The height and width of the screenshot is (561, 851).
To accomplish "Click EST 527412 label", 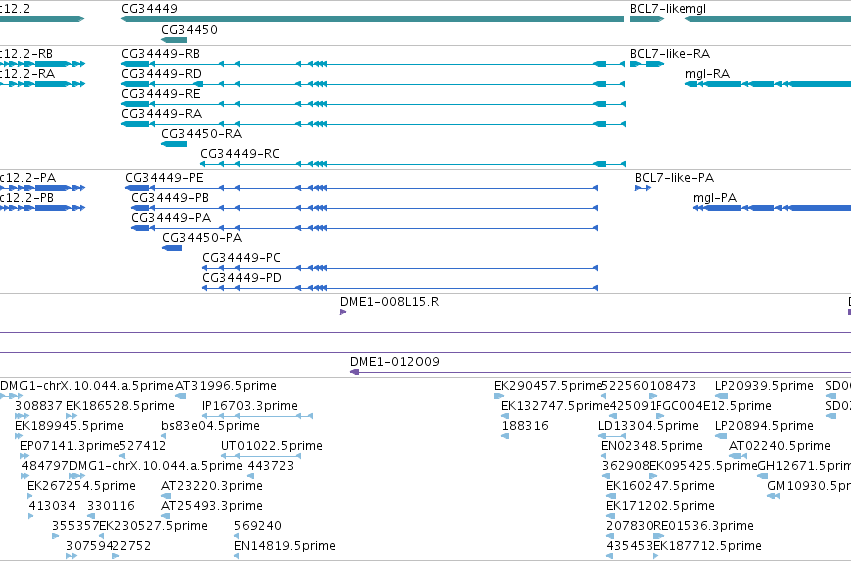I will pos(143,446).
